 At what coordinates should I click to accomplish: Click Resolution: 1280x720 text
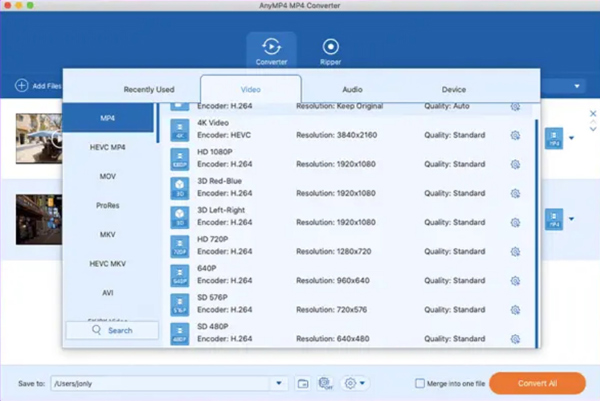point(334,251)
